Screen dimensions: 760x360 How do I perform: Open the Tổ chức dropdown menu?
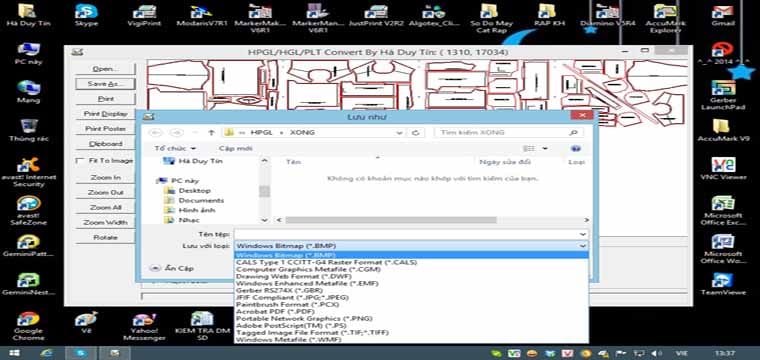[175, 148]
